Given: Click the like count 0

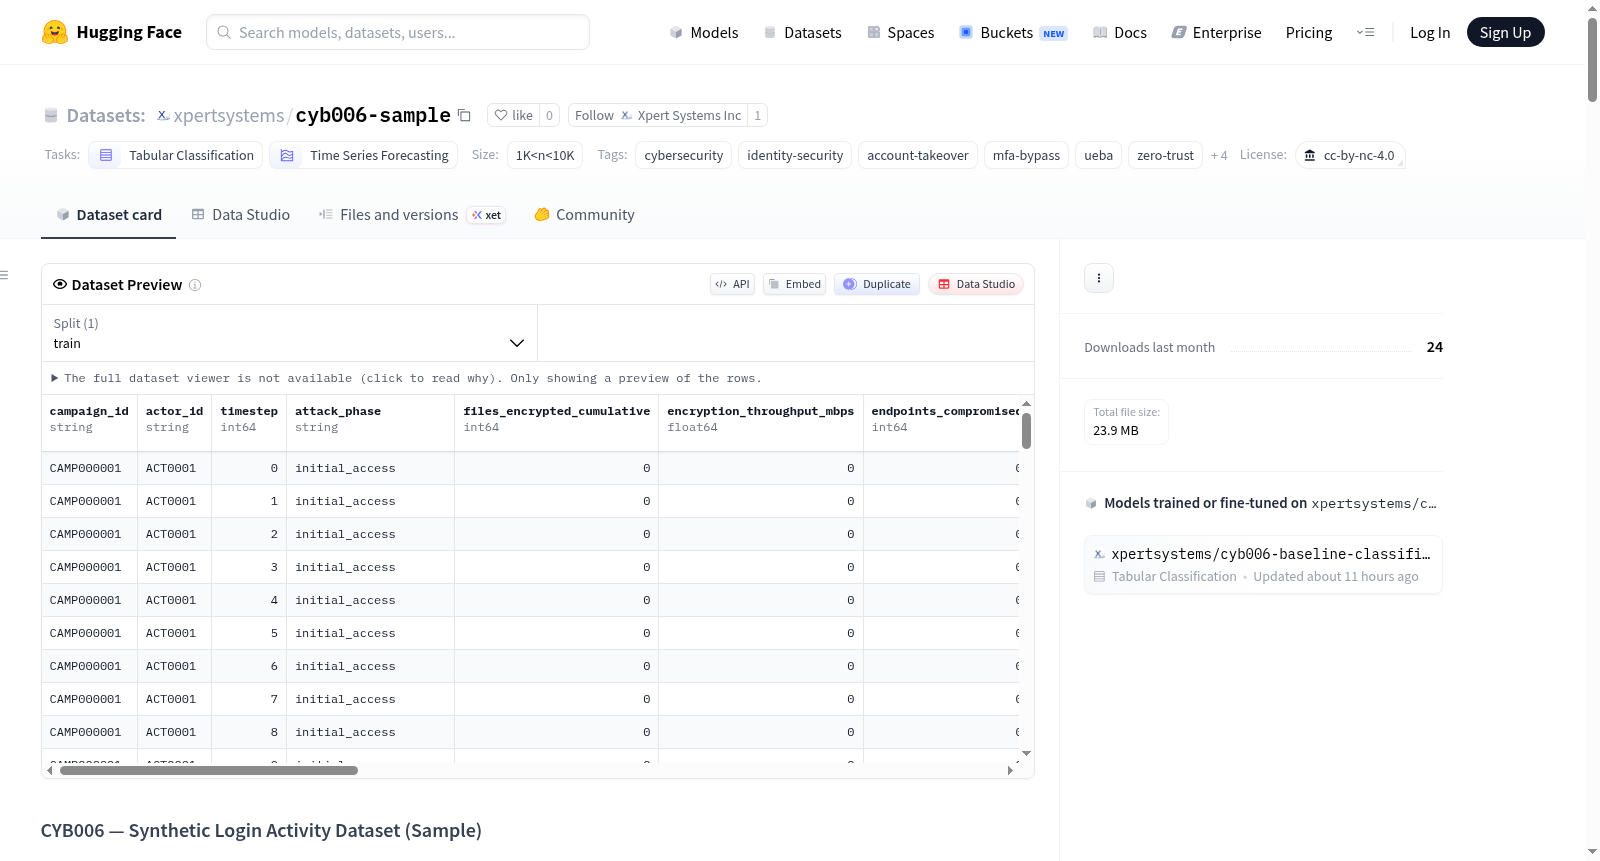Looking at the screenshot, I should pos(549,115).
